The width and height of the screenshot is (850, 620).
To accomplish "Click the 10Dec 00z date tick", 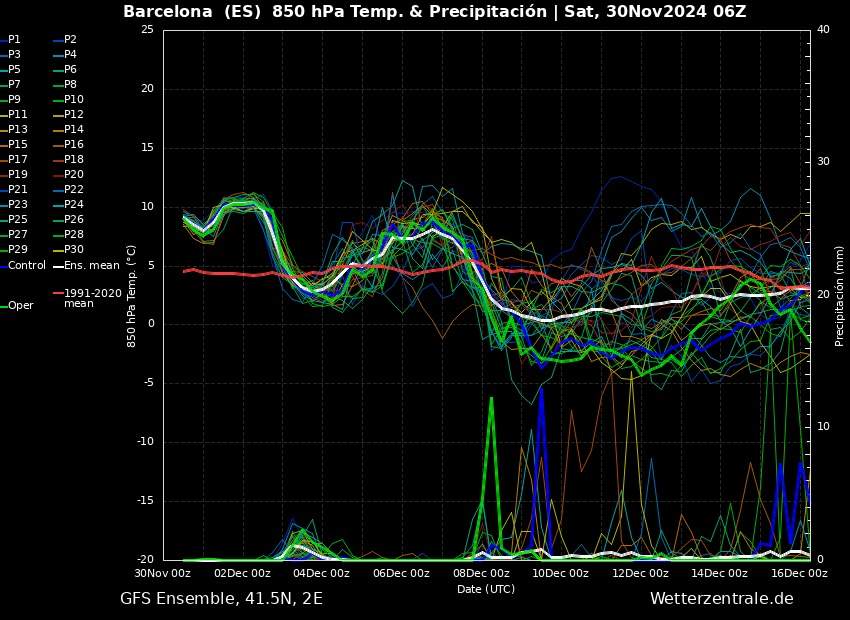I will coord(561,573).
